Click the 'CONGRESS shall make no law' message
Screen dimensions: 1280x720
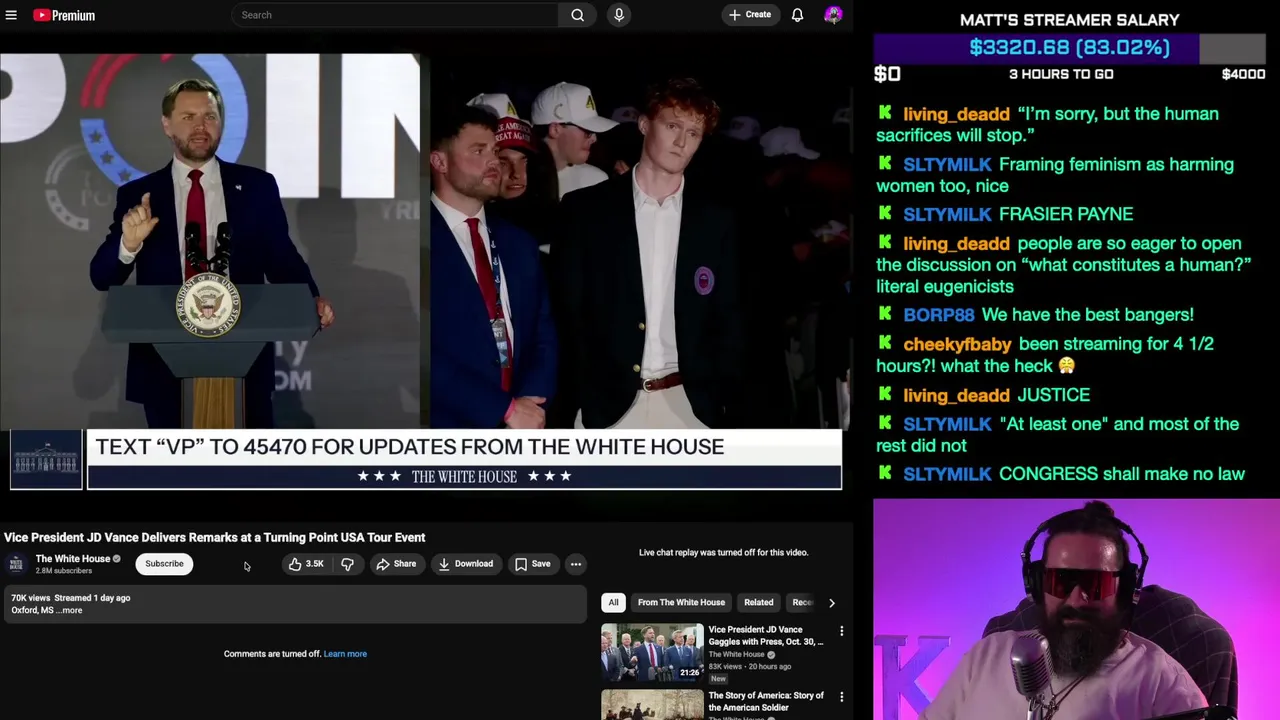coord(1122,474)
